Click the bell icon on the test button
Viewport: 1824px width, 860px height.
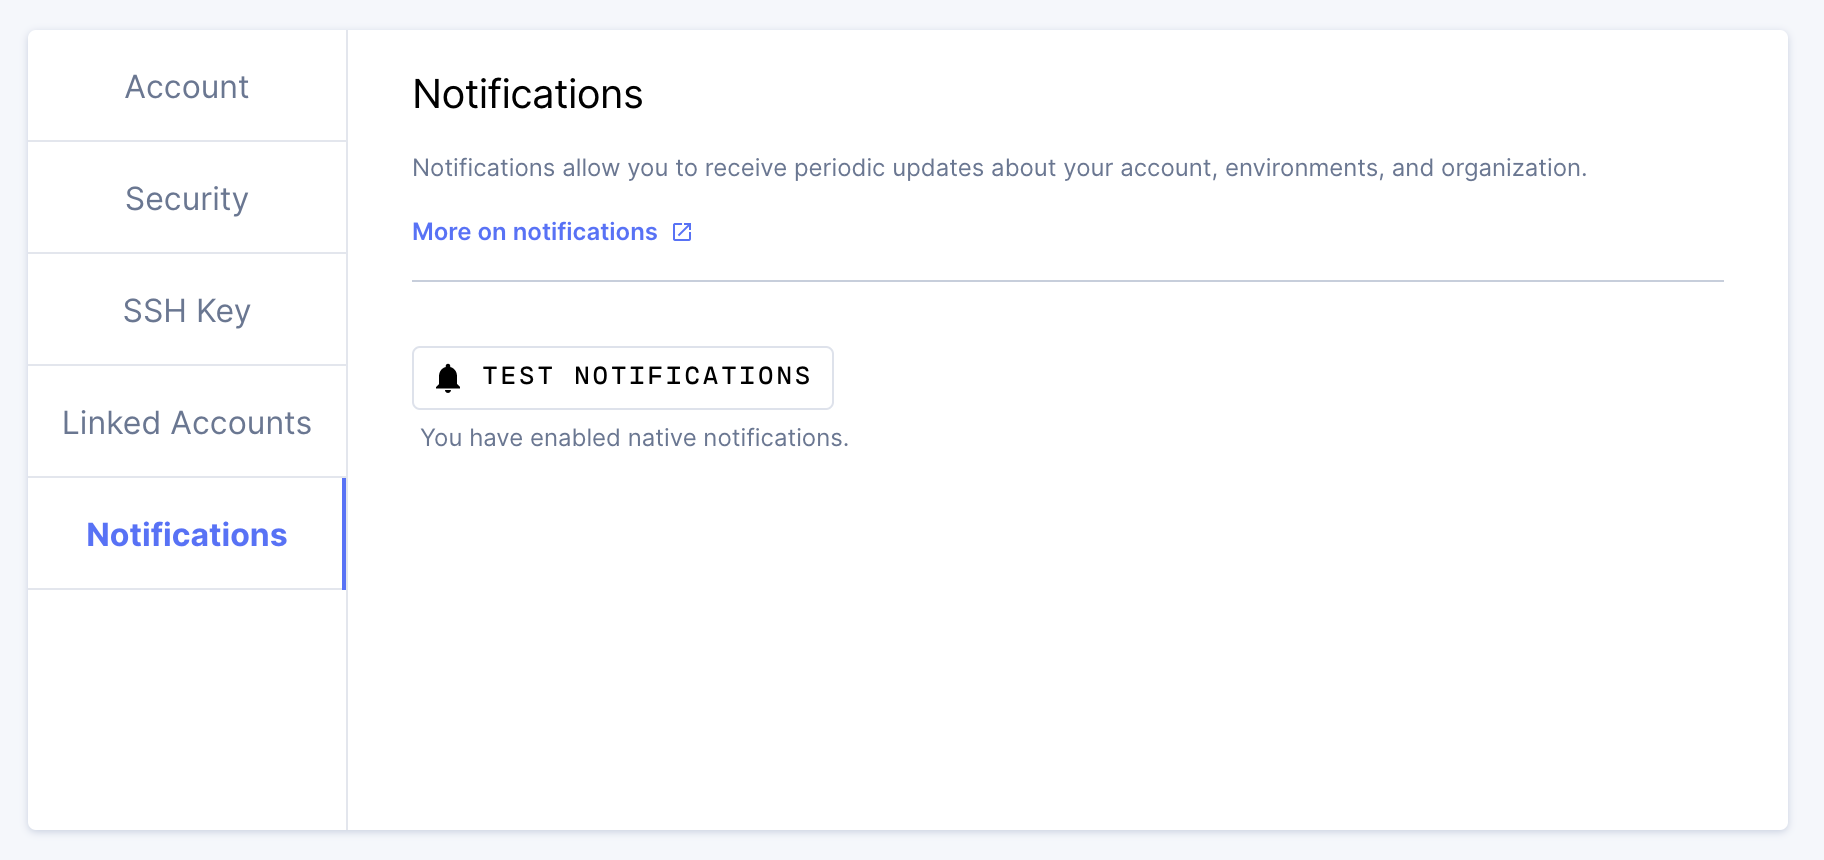(448, 378)
